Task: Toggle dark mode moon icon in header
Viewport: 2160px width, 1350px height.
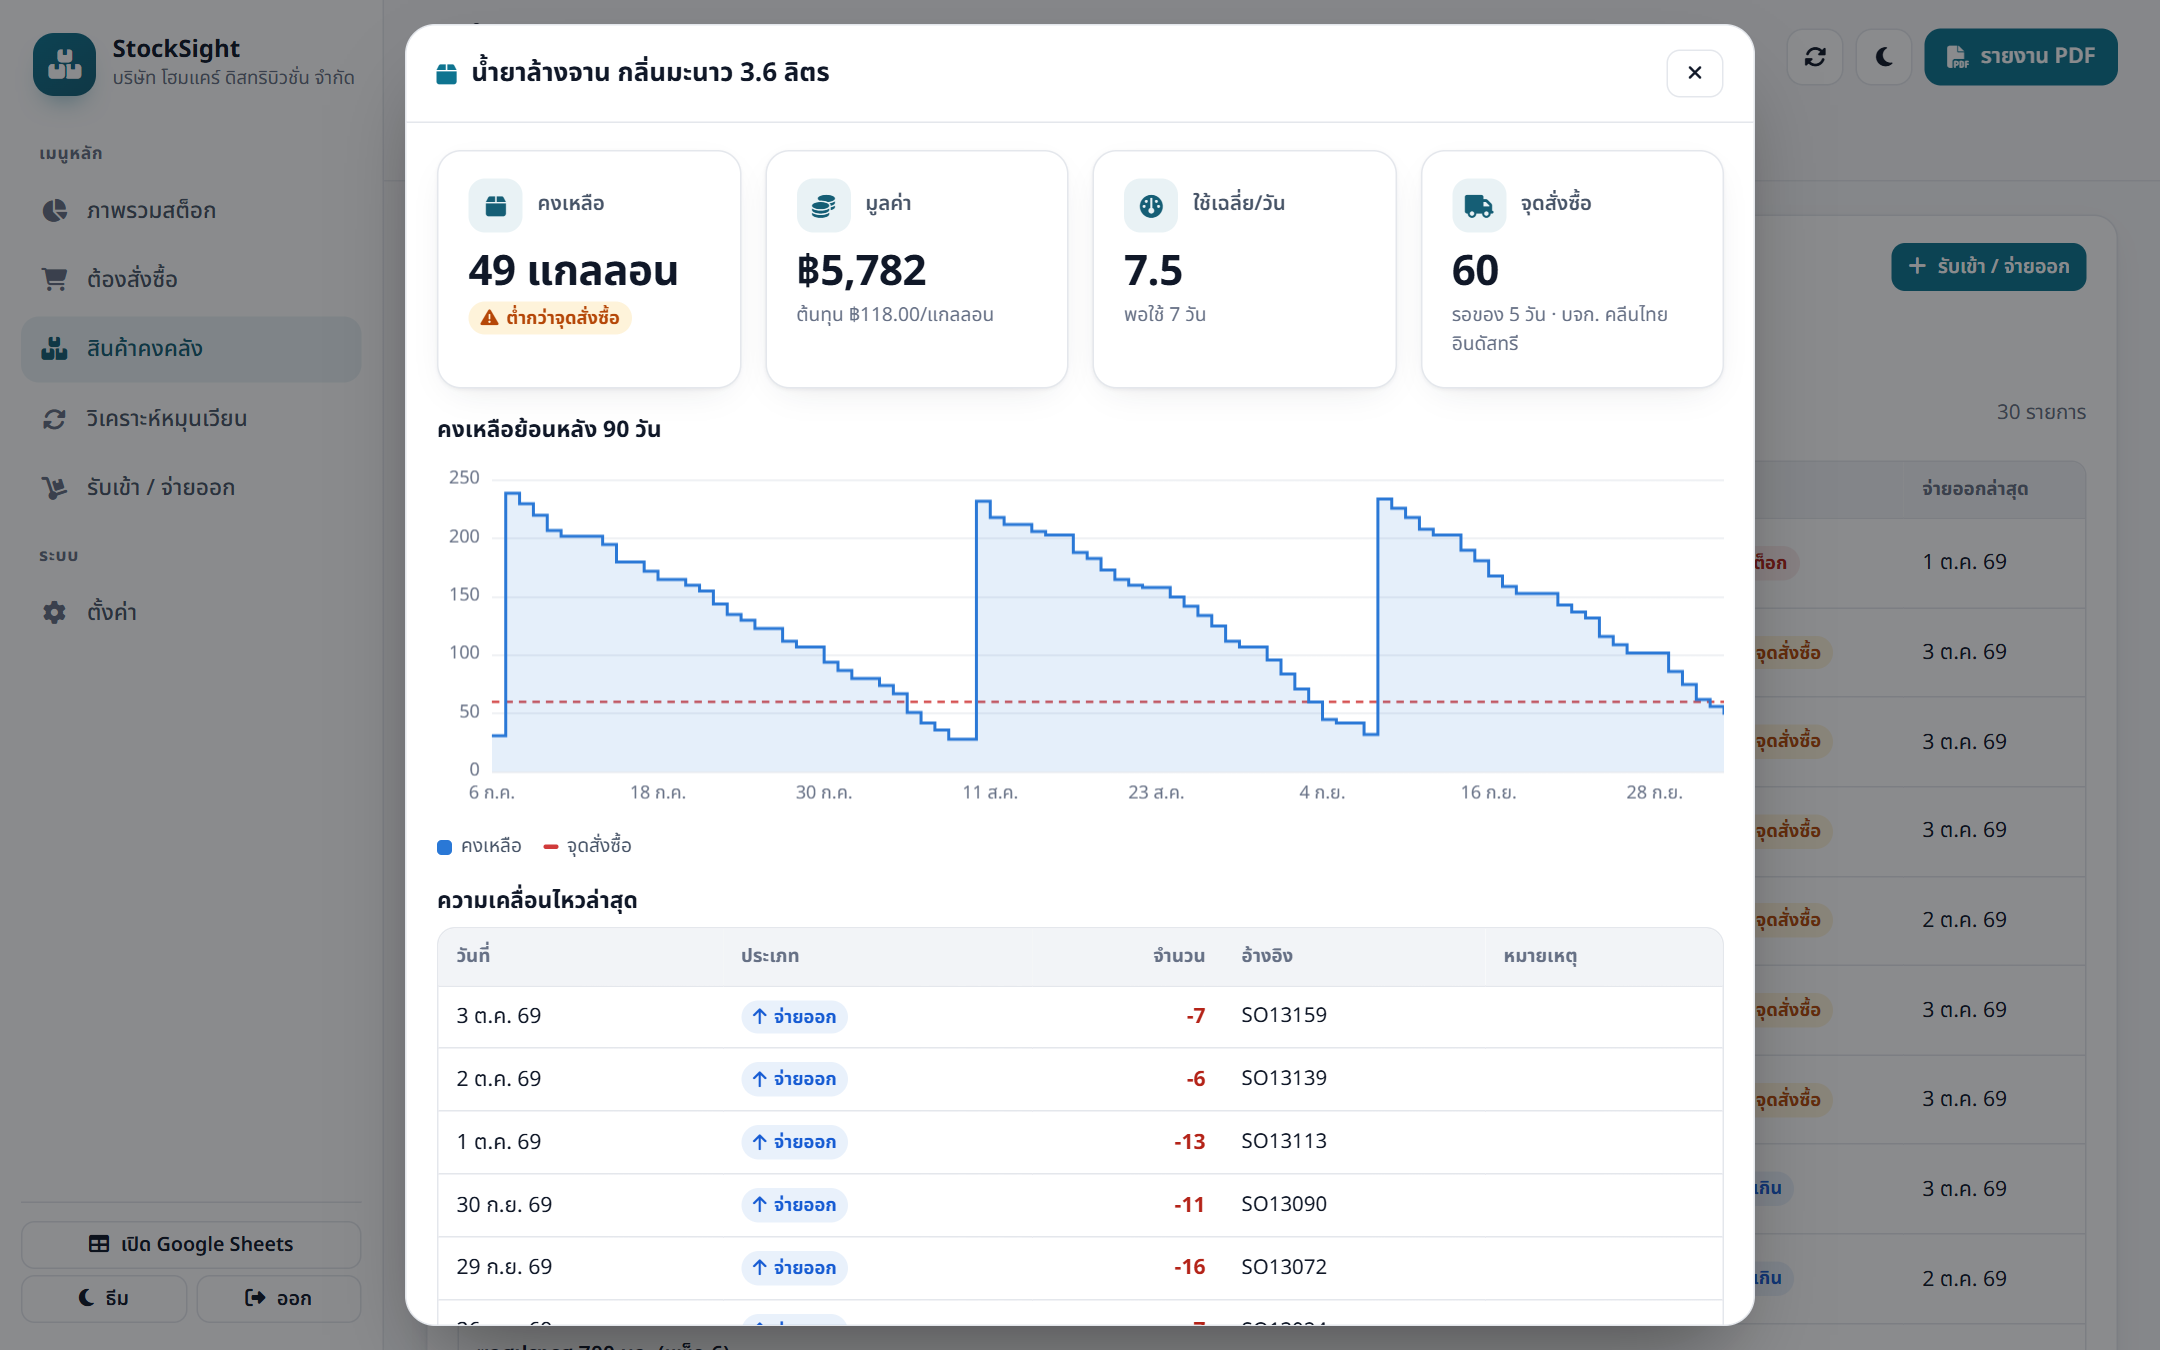Action: tap(1884, 57)
